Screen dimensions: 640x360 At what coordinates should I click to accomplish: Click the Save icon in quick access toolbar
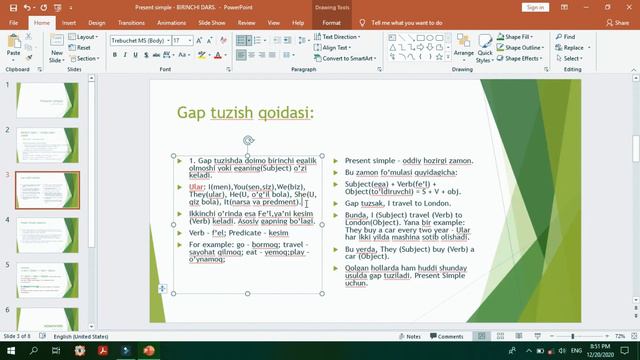[13, 7]
